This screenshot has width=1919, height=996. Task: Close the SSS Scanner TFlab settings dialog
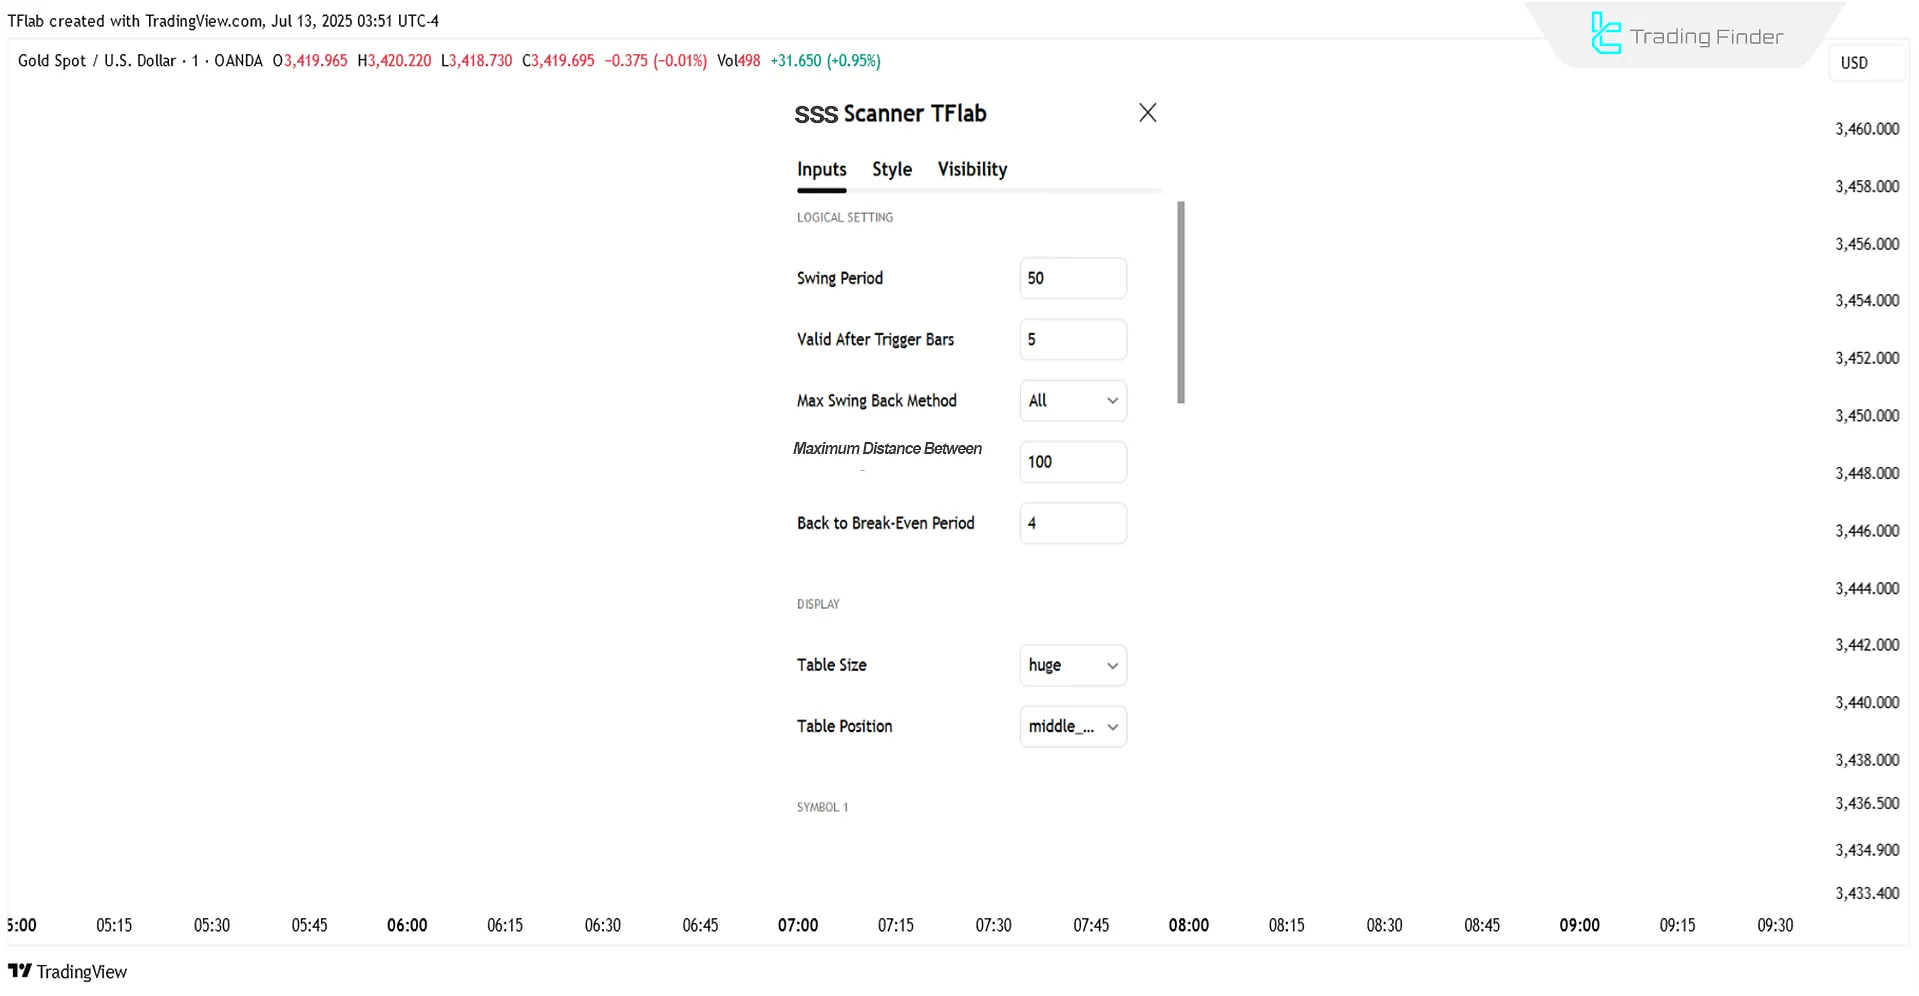pos(1146,112)
